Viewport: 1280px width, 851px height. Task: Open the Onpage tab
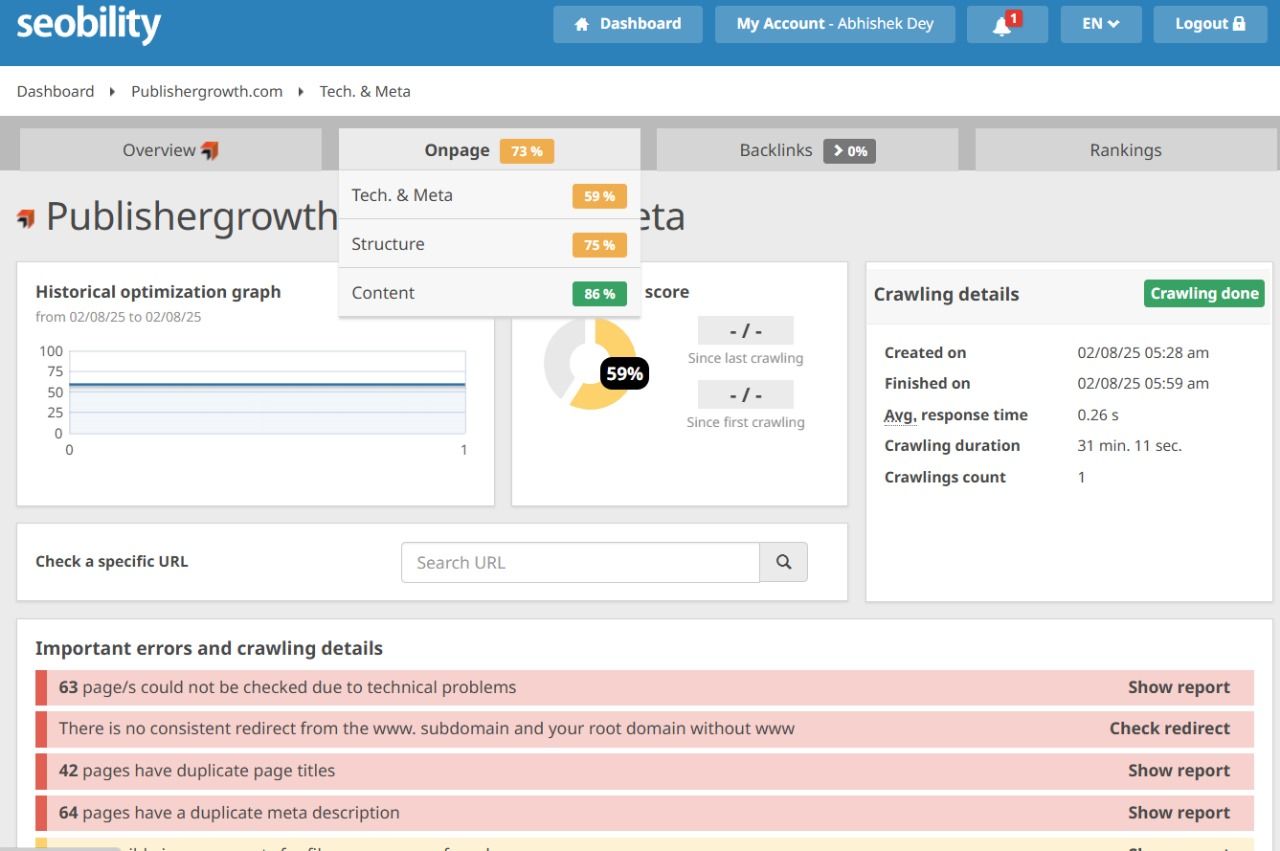[489, 150]
